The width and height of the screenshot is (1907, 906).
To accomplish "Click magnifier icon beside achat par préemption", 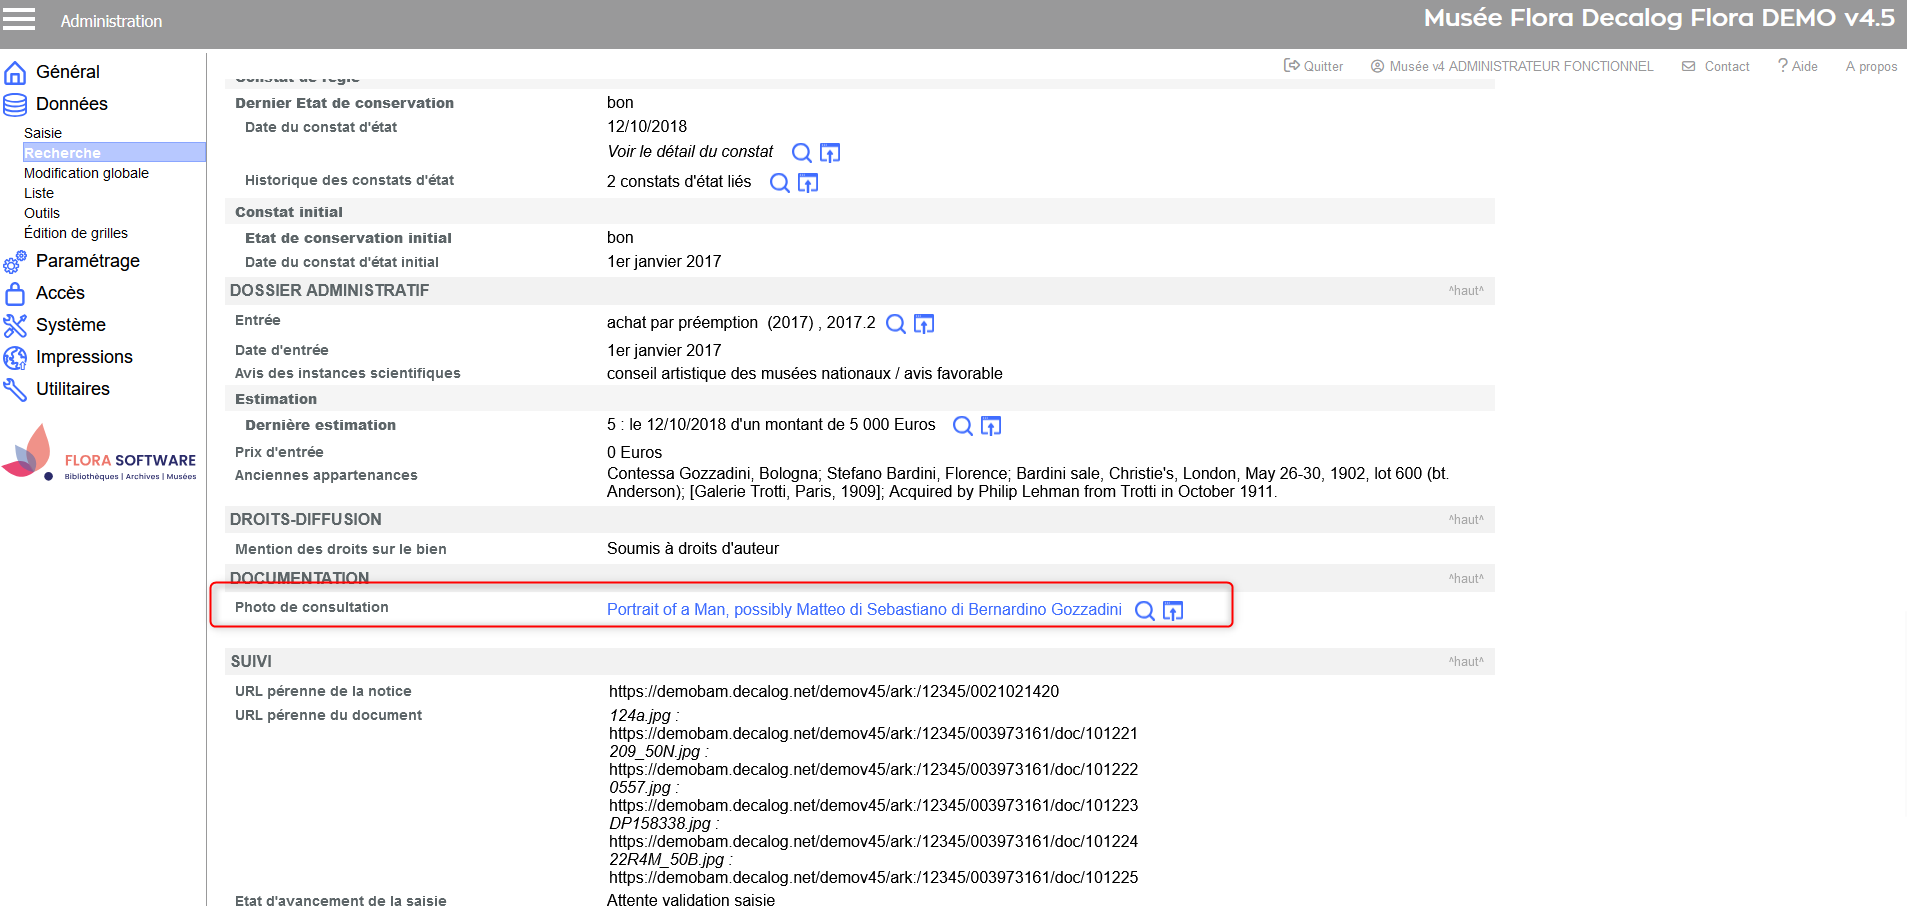I will [896, 324].
